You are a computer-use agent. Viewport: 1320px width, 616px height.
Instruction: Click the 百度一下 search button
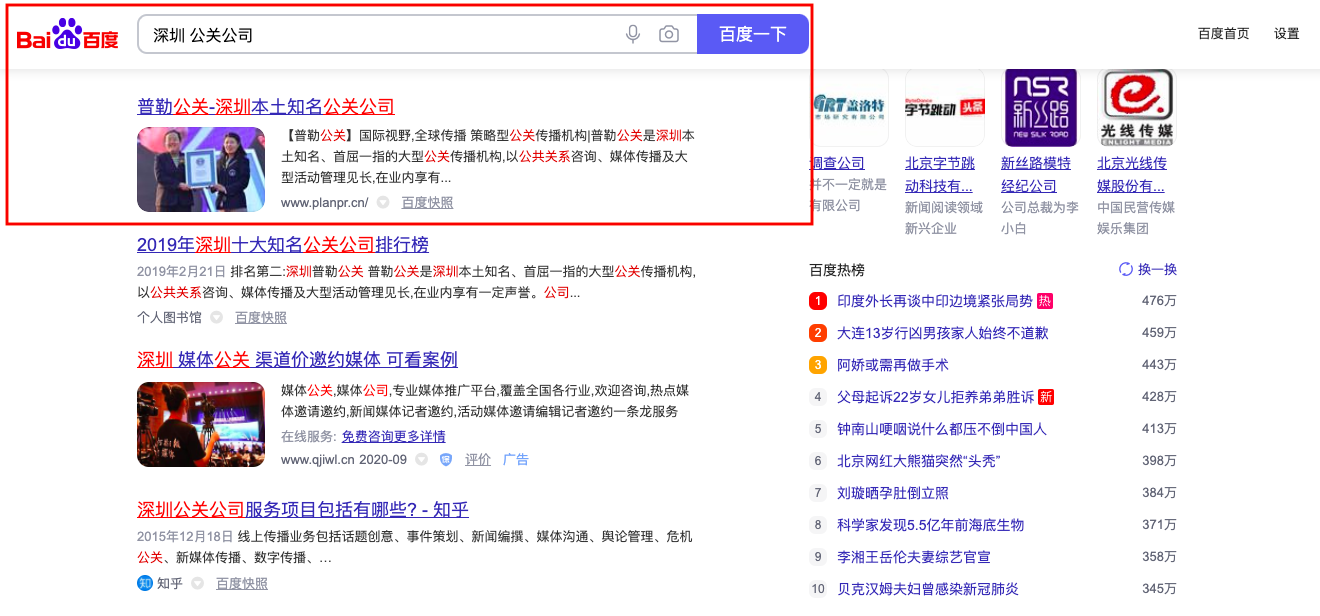752,34
